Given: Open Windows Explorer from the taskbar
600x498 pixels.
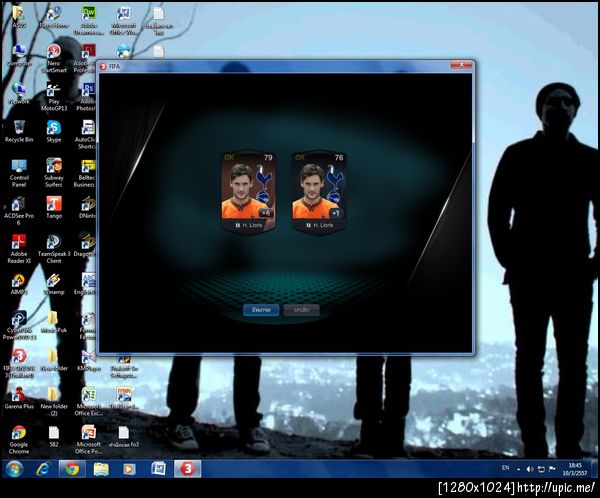Looking at the screenshot, I should 101,469.
